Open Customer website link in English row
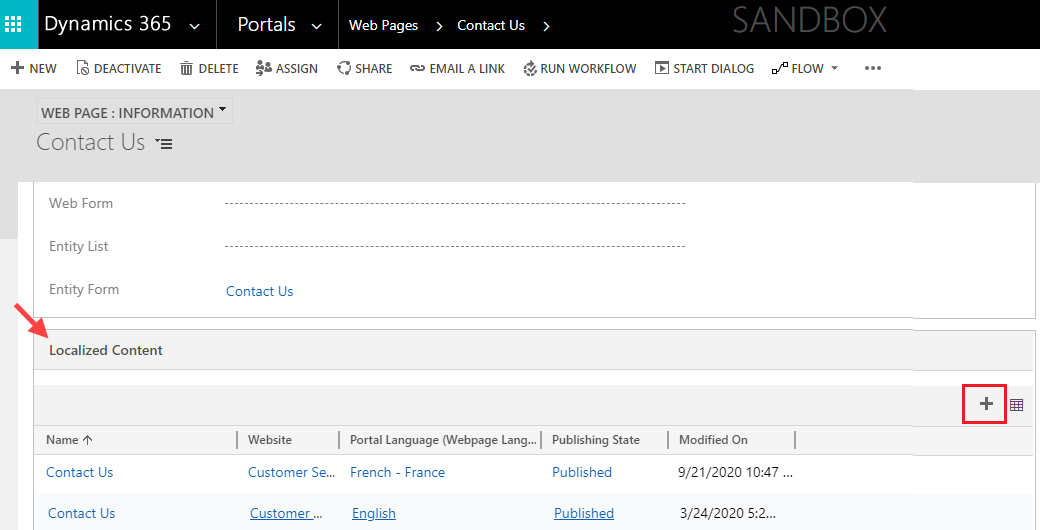Viewport: 1040px width, 530px height. (286, 513)
